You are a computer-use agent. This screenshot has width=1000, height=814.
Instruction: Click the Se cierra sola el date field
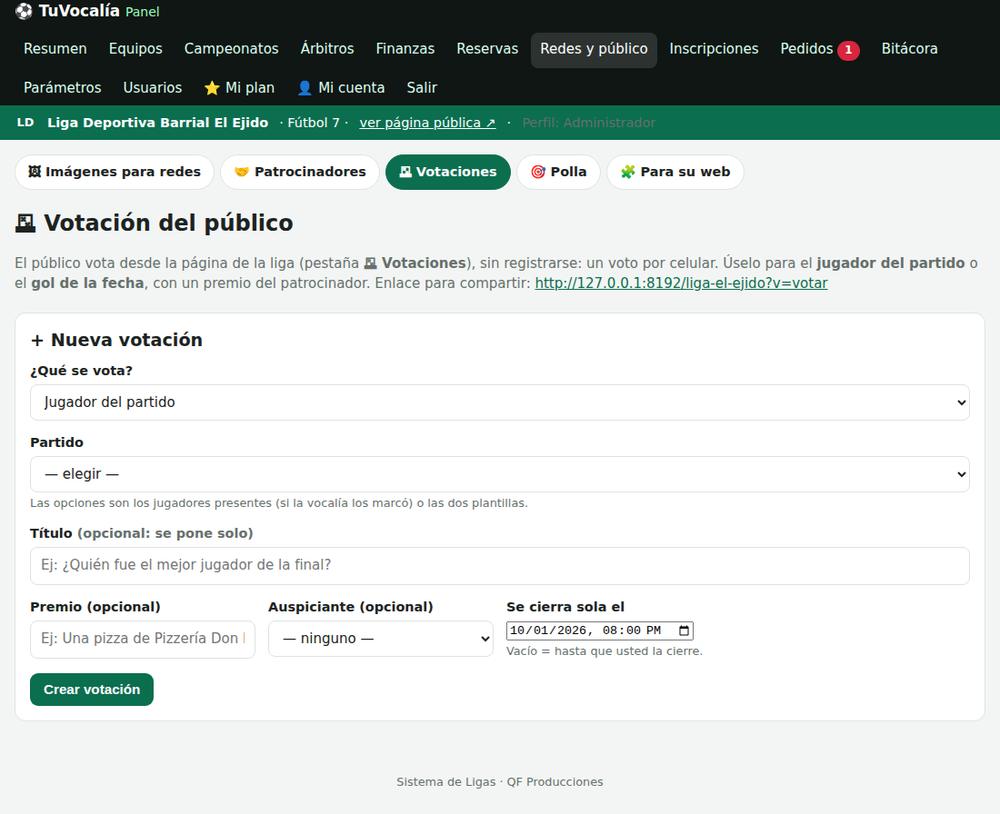pyautogui.click(x=599, y=631)
